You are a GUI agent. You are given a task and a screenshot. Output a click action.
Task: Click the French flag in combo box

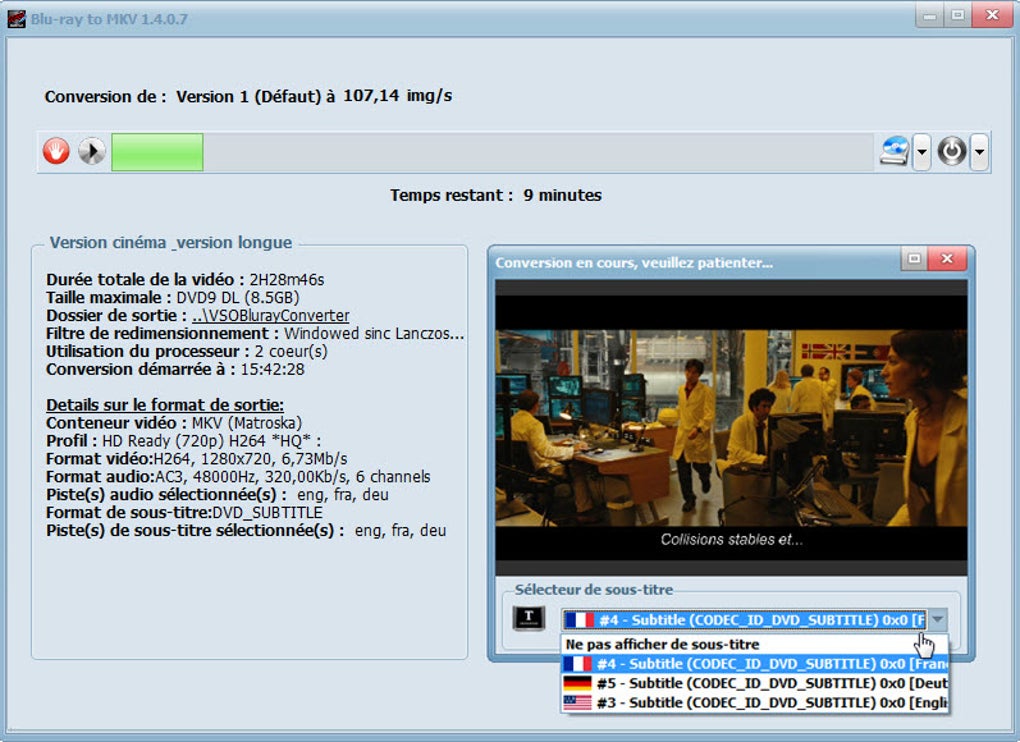[x=579, y=620]
